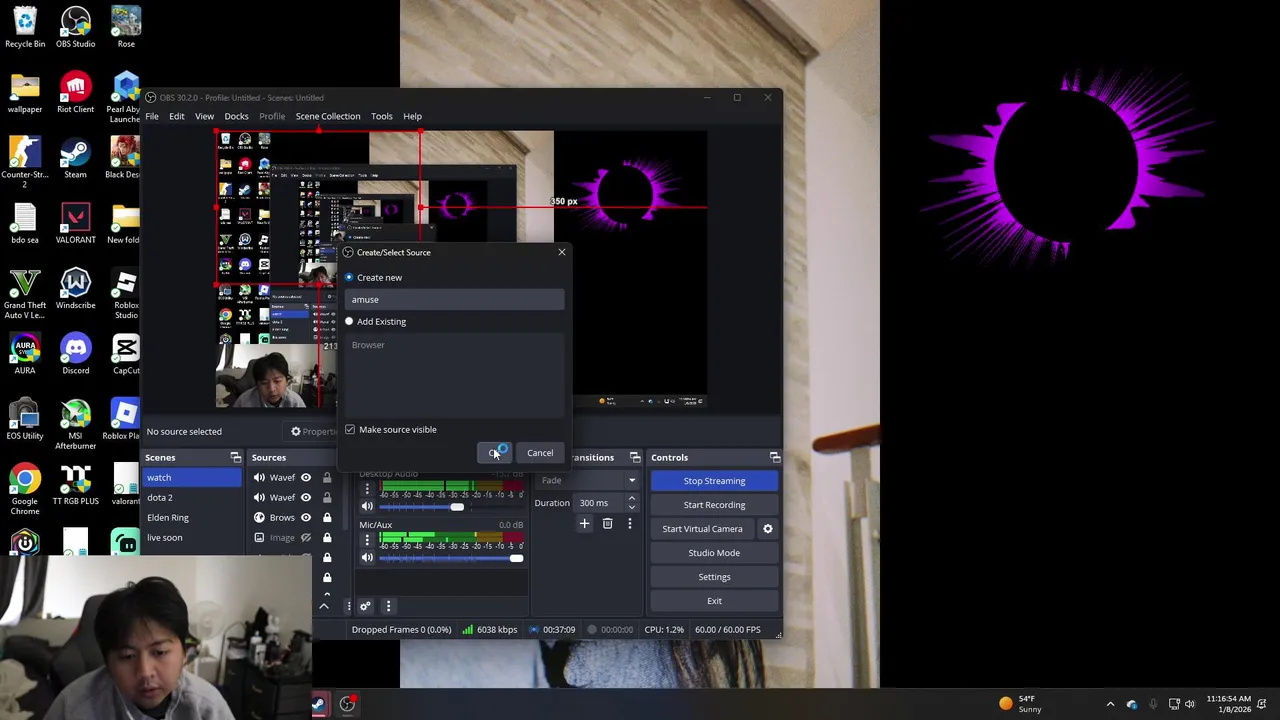Screen dimensions: 1280x720
Task: Open the Fade transition dropdown
Action: [x=588, y=480]
